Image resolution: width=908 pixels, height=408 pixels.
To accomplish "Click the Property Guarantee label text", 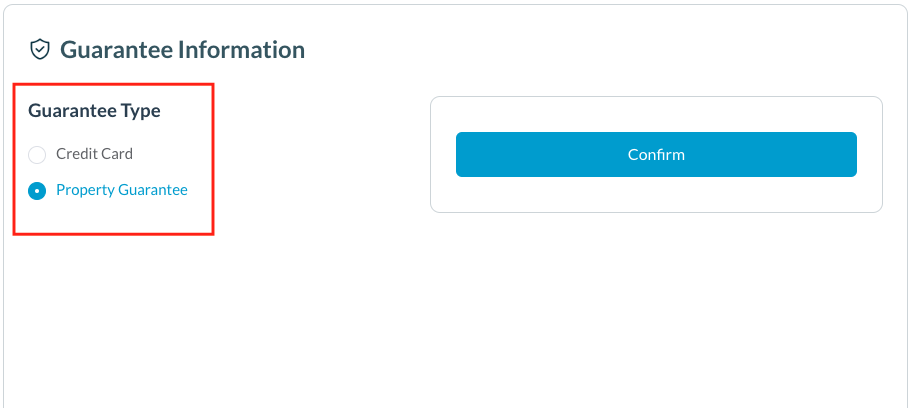I will click(121, 190).
